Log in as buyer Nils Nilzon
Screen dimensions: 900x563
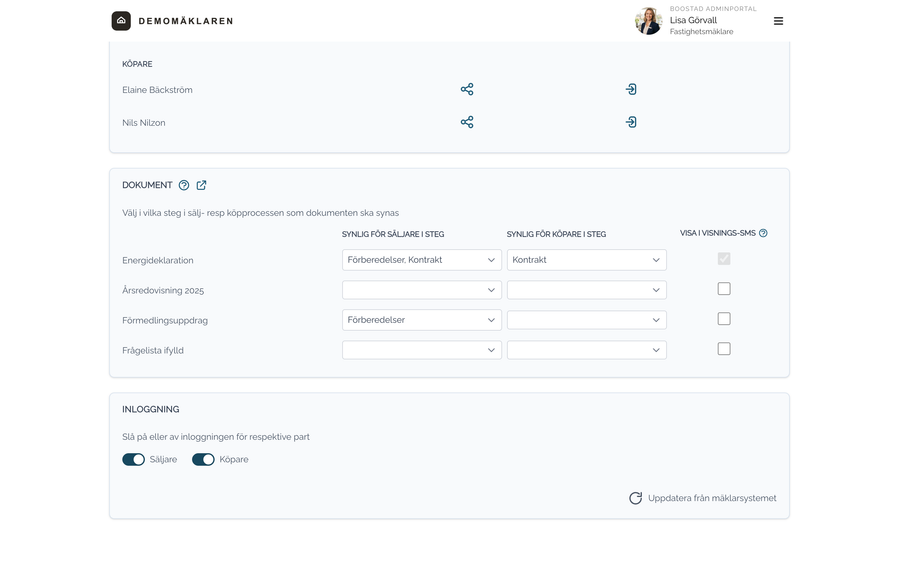tap(631, 122)
